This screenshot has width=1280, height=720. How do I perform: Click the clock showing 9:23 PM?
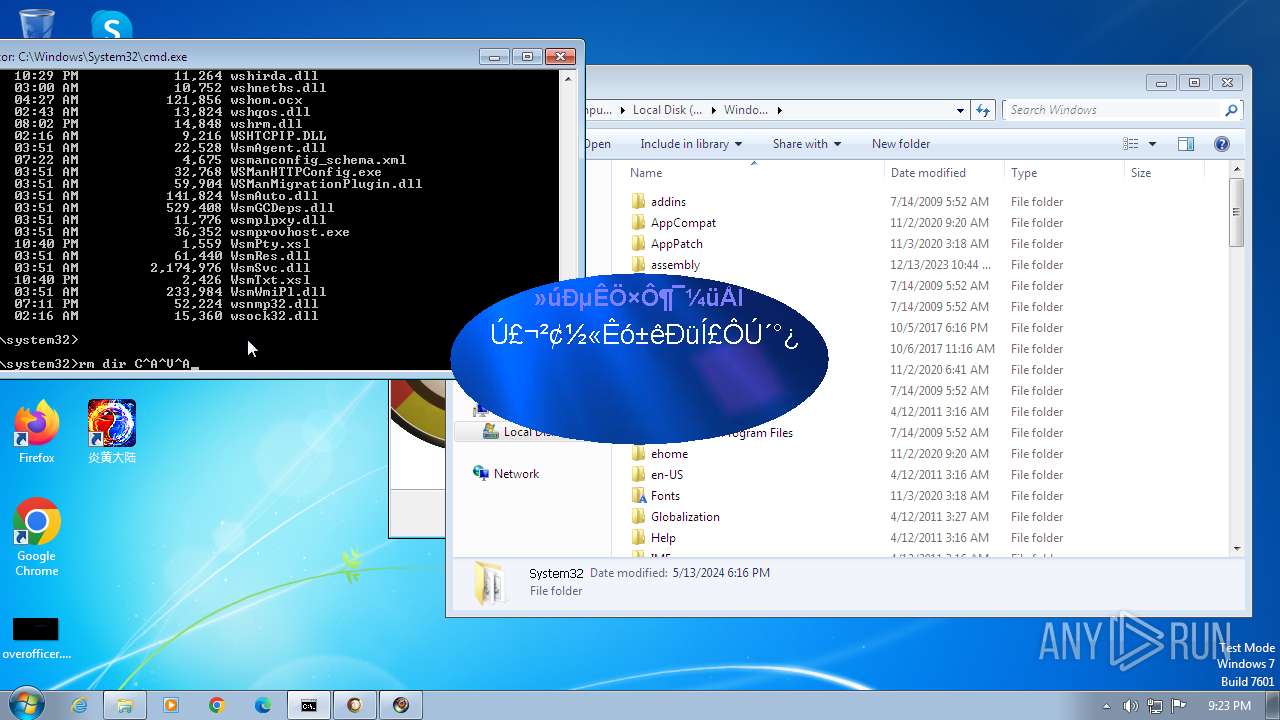point(1229,706)
